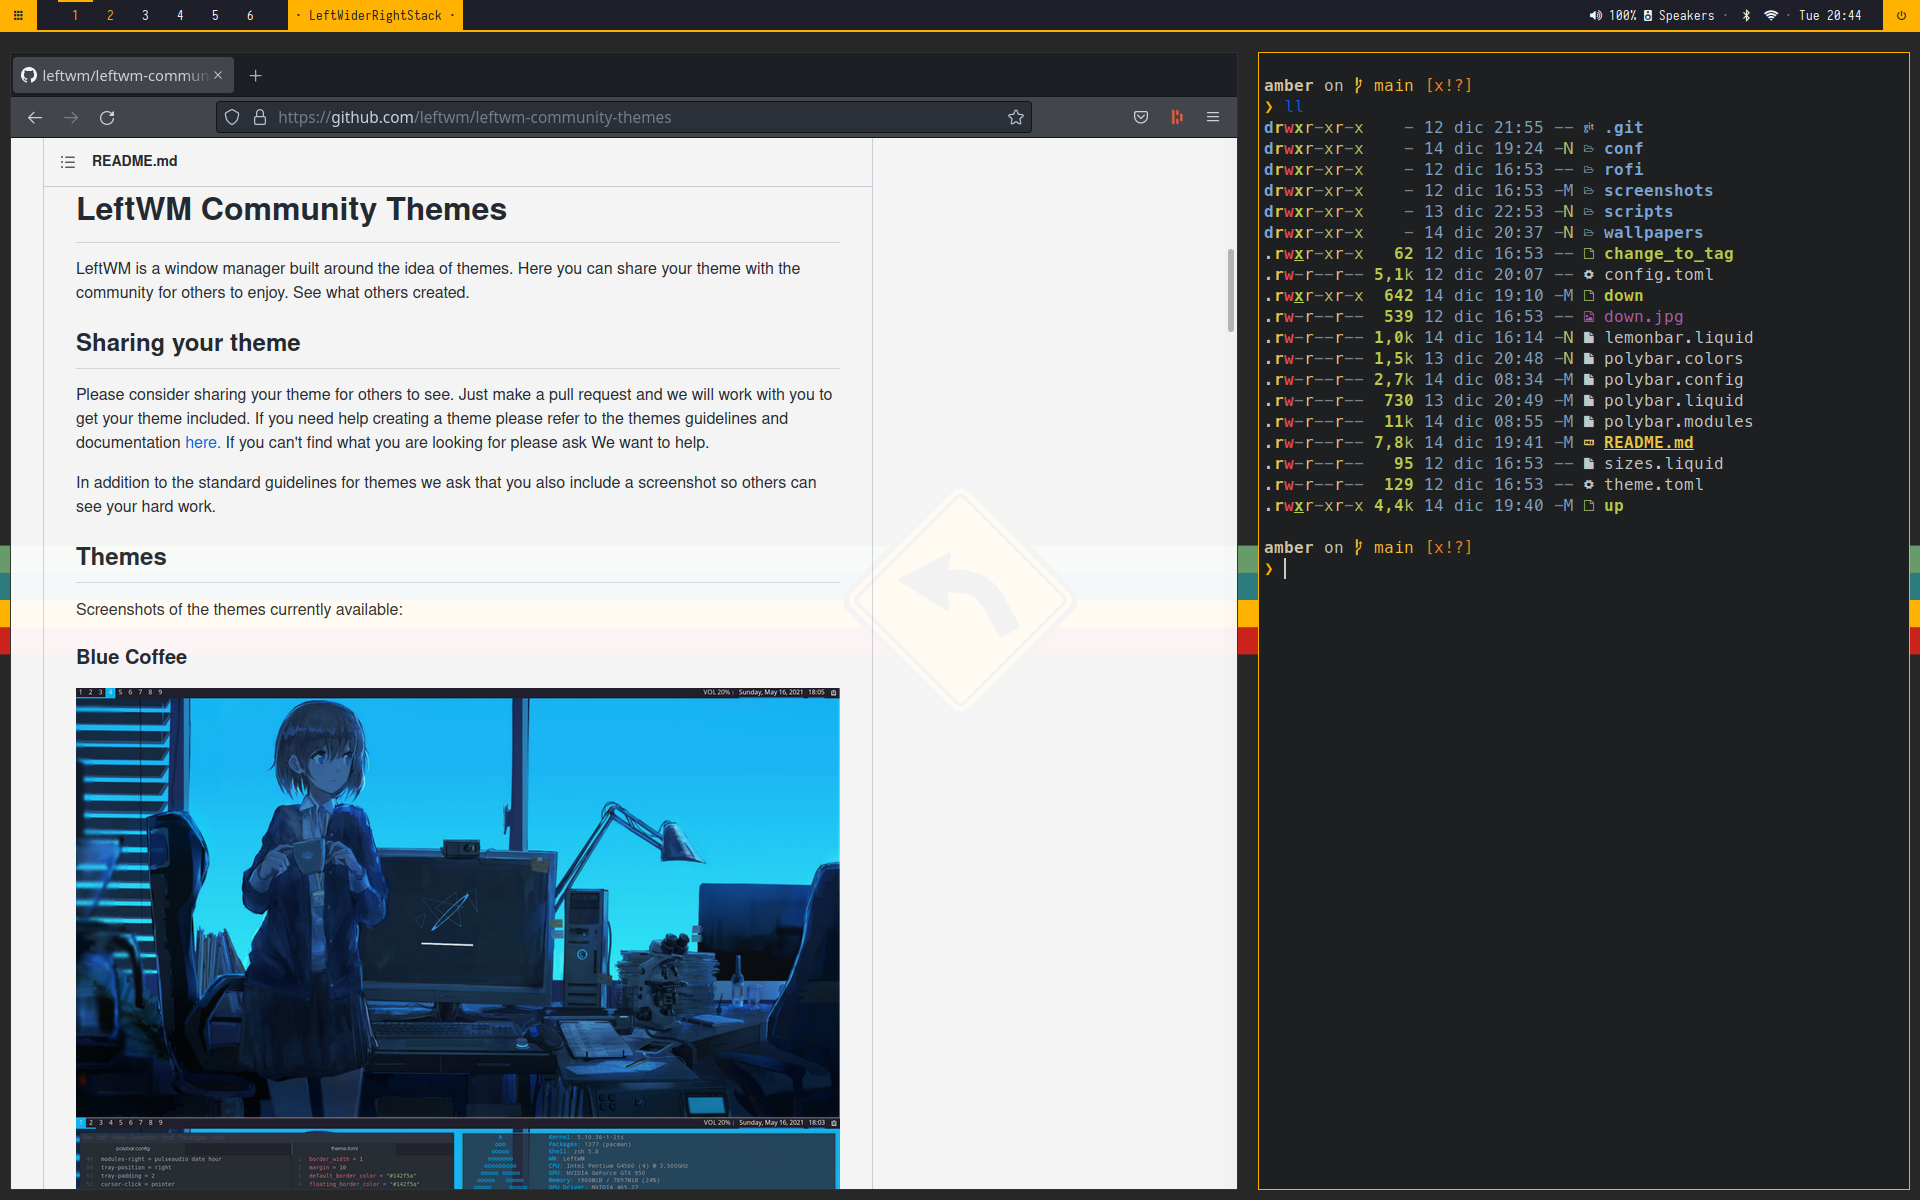
Task: Open the Firefox hamburger menu
Action: tap(1213, 117)
